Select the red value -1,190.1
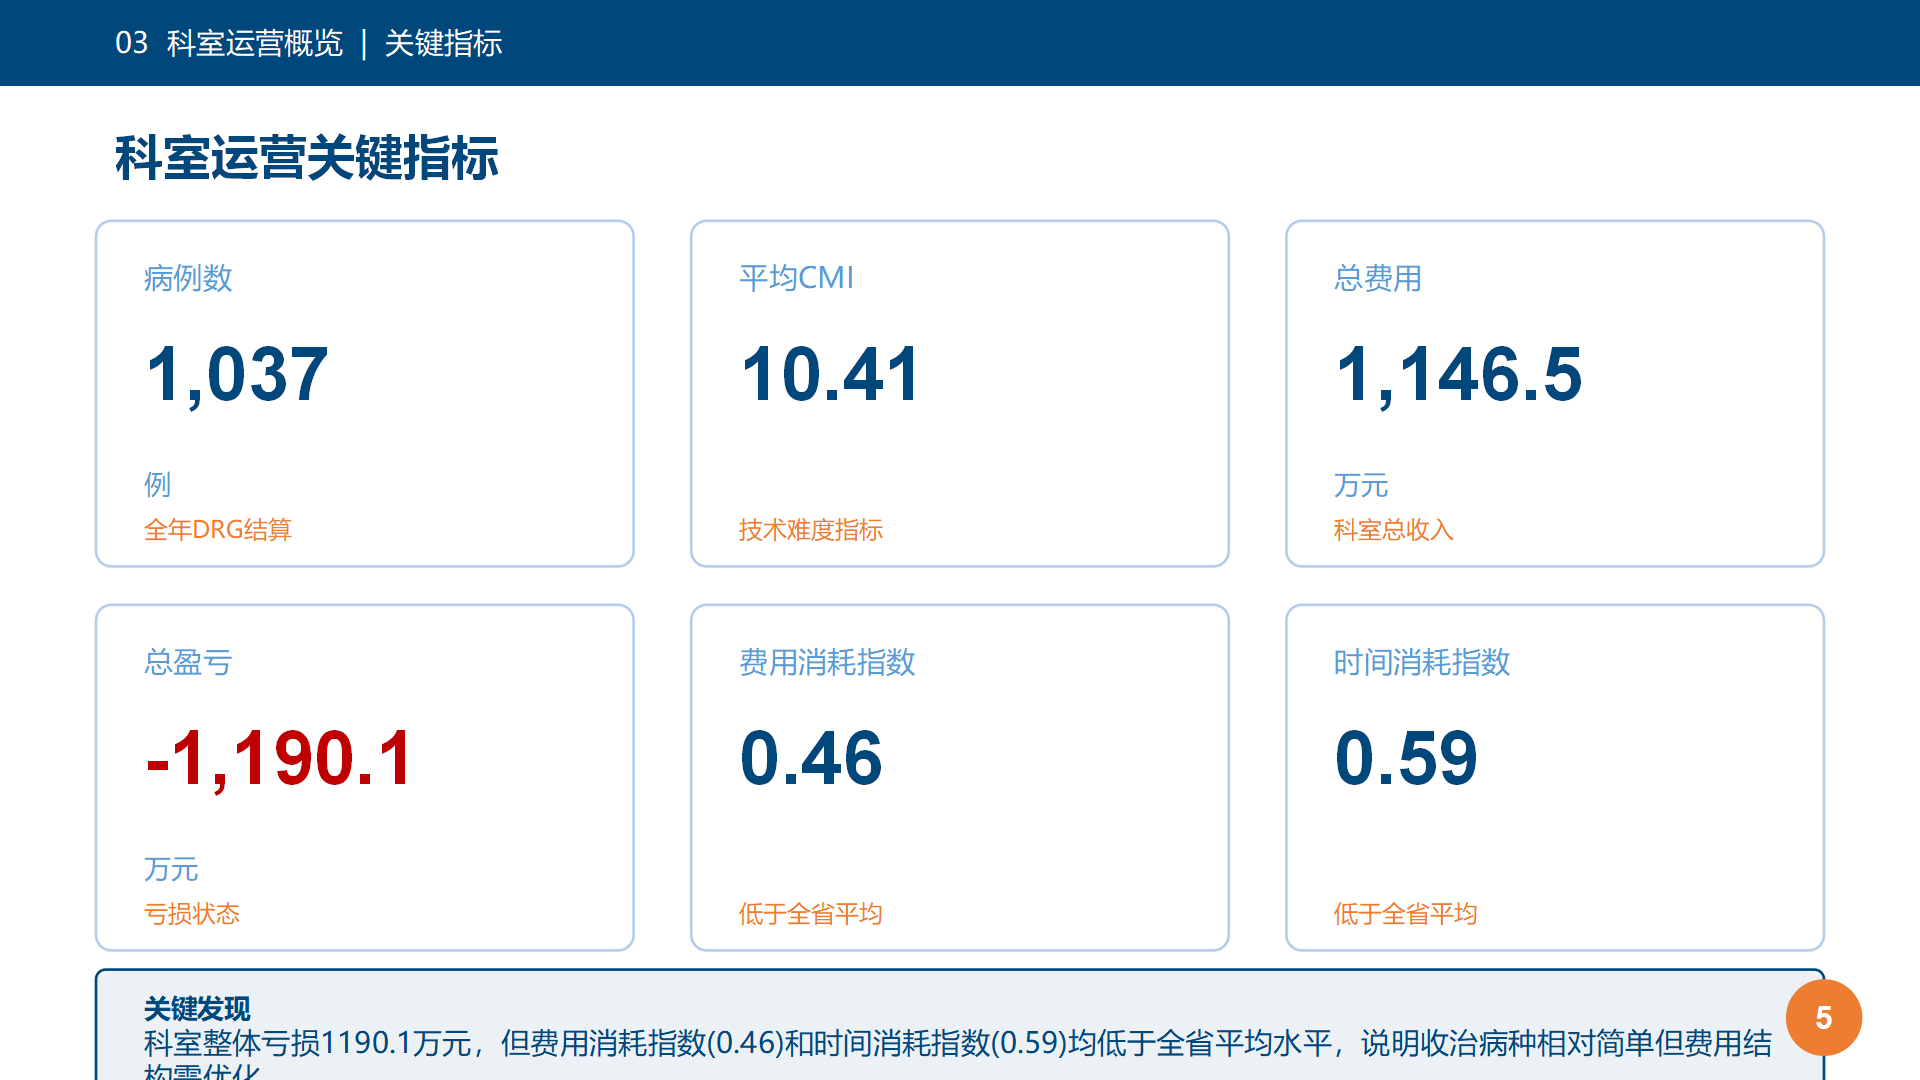 tap(279, 759)
